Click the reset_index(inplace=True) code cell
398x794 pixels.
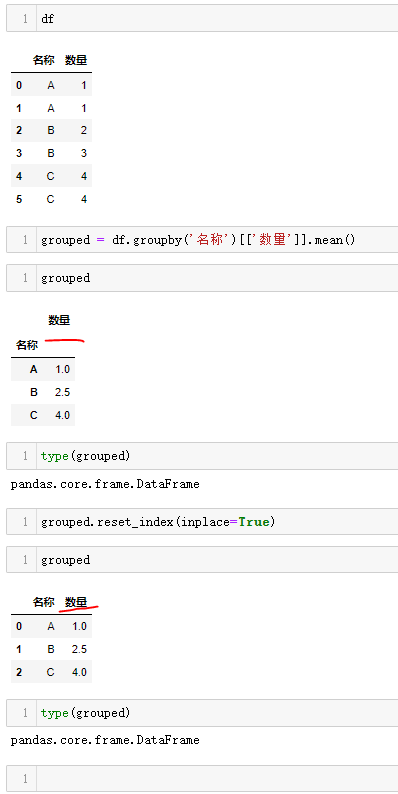click(x=203, y=522)
